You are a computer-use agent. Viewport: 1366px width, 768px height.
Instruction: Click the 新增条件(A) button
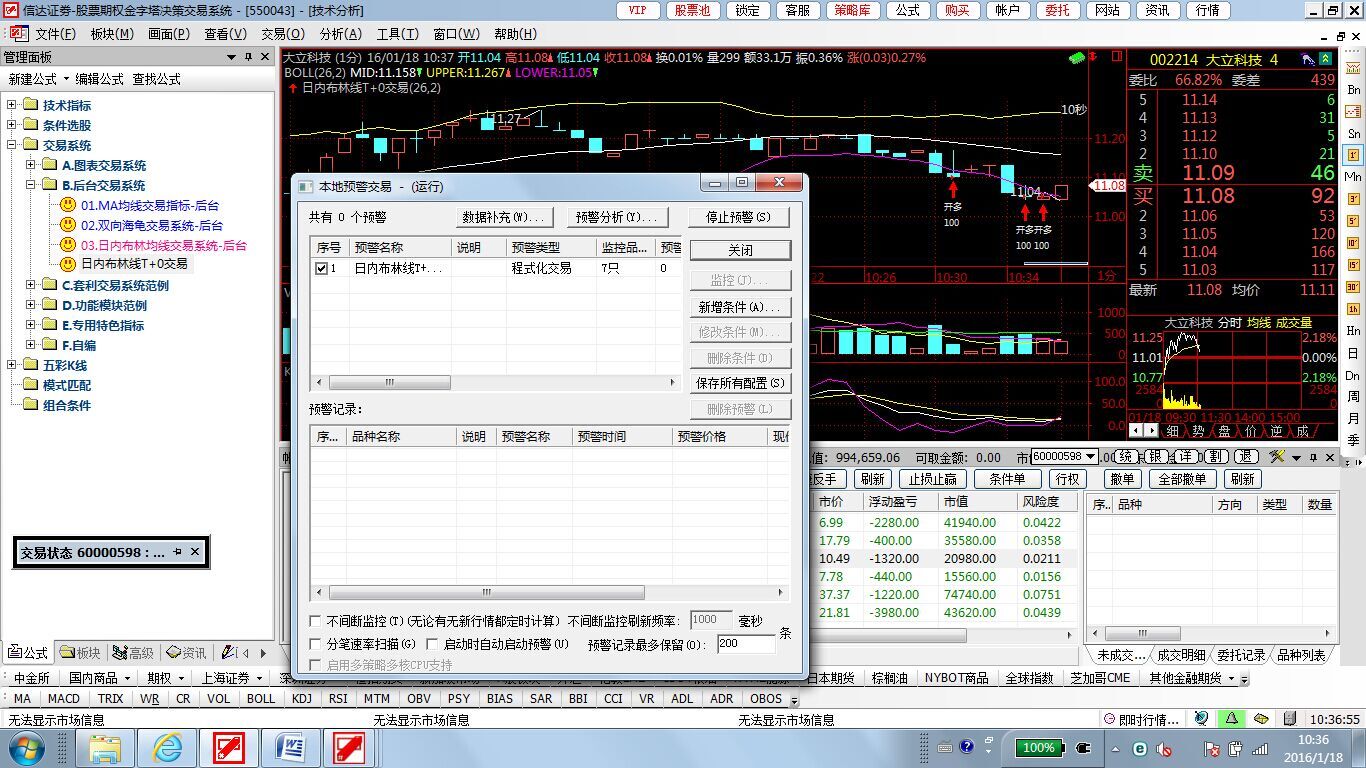click(x=739, y=307)
